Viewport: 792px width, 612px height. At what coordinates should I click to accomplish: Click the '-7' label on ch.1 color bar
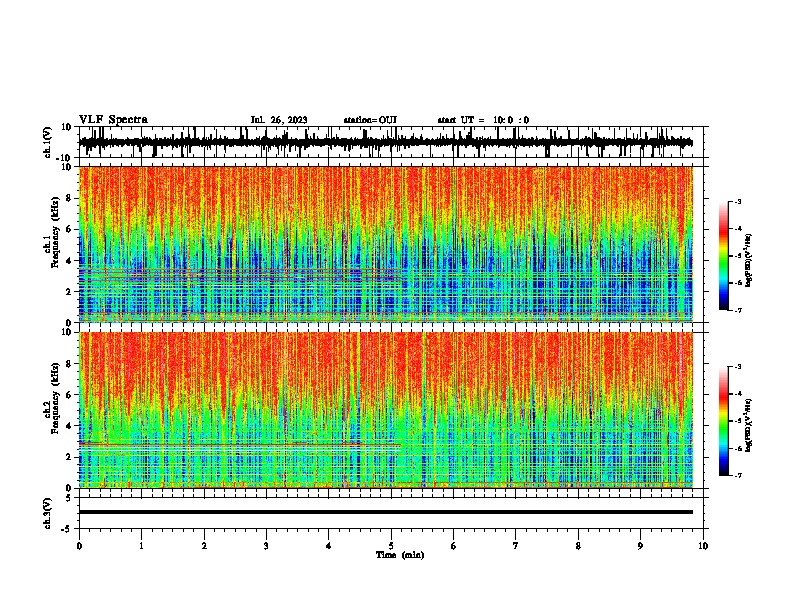[737, 310]
